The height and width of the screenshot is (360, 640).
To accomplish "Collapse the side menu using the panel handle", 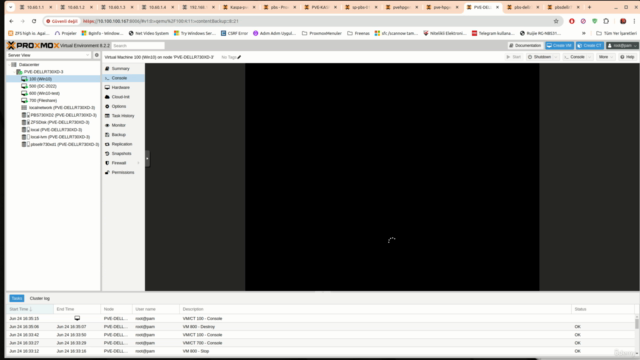I will (147, 158).
